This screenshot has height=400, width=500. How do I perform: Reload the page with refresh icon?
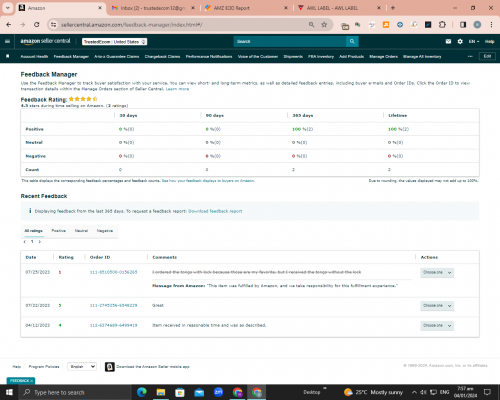pos(37,25)
